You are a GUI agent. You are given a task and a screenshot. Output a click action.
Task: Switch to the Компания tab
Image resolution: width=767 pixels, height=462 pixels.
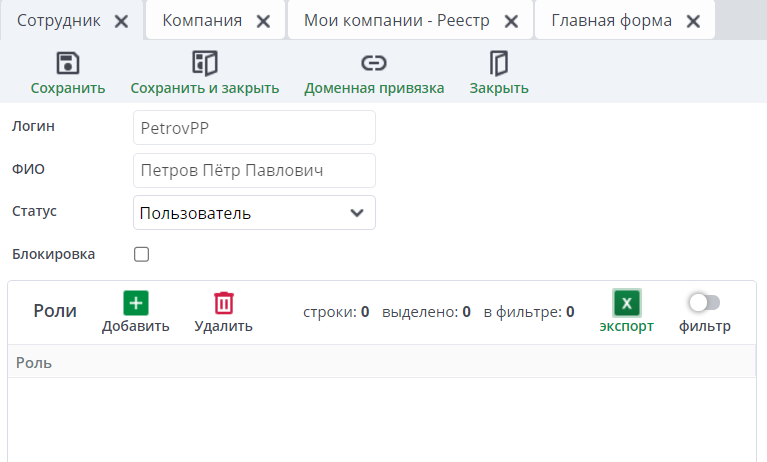[202, 21]
